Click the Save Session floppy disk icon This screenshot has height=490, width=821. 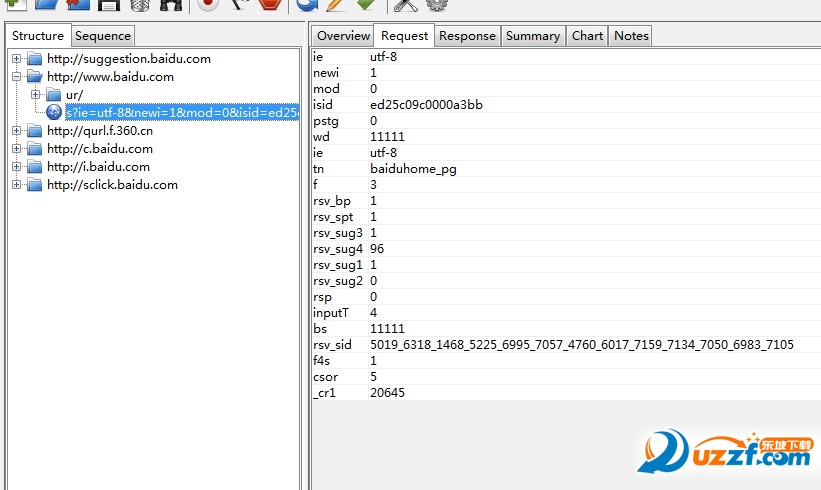pos(109,4)
